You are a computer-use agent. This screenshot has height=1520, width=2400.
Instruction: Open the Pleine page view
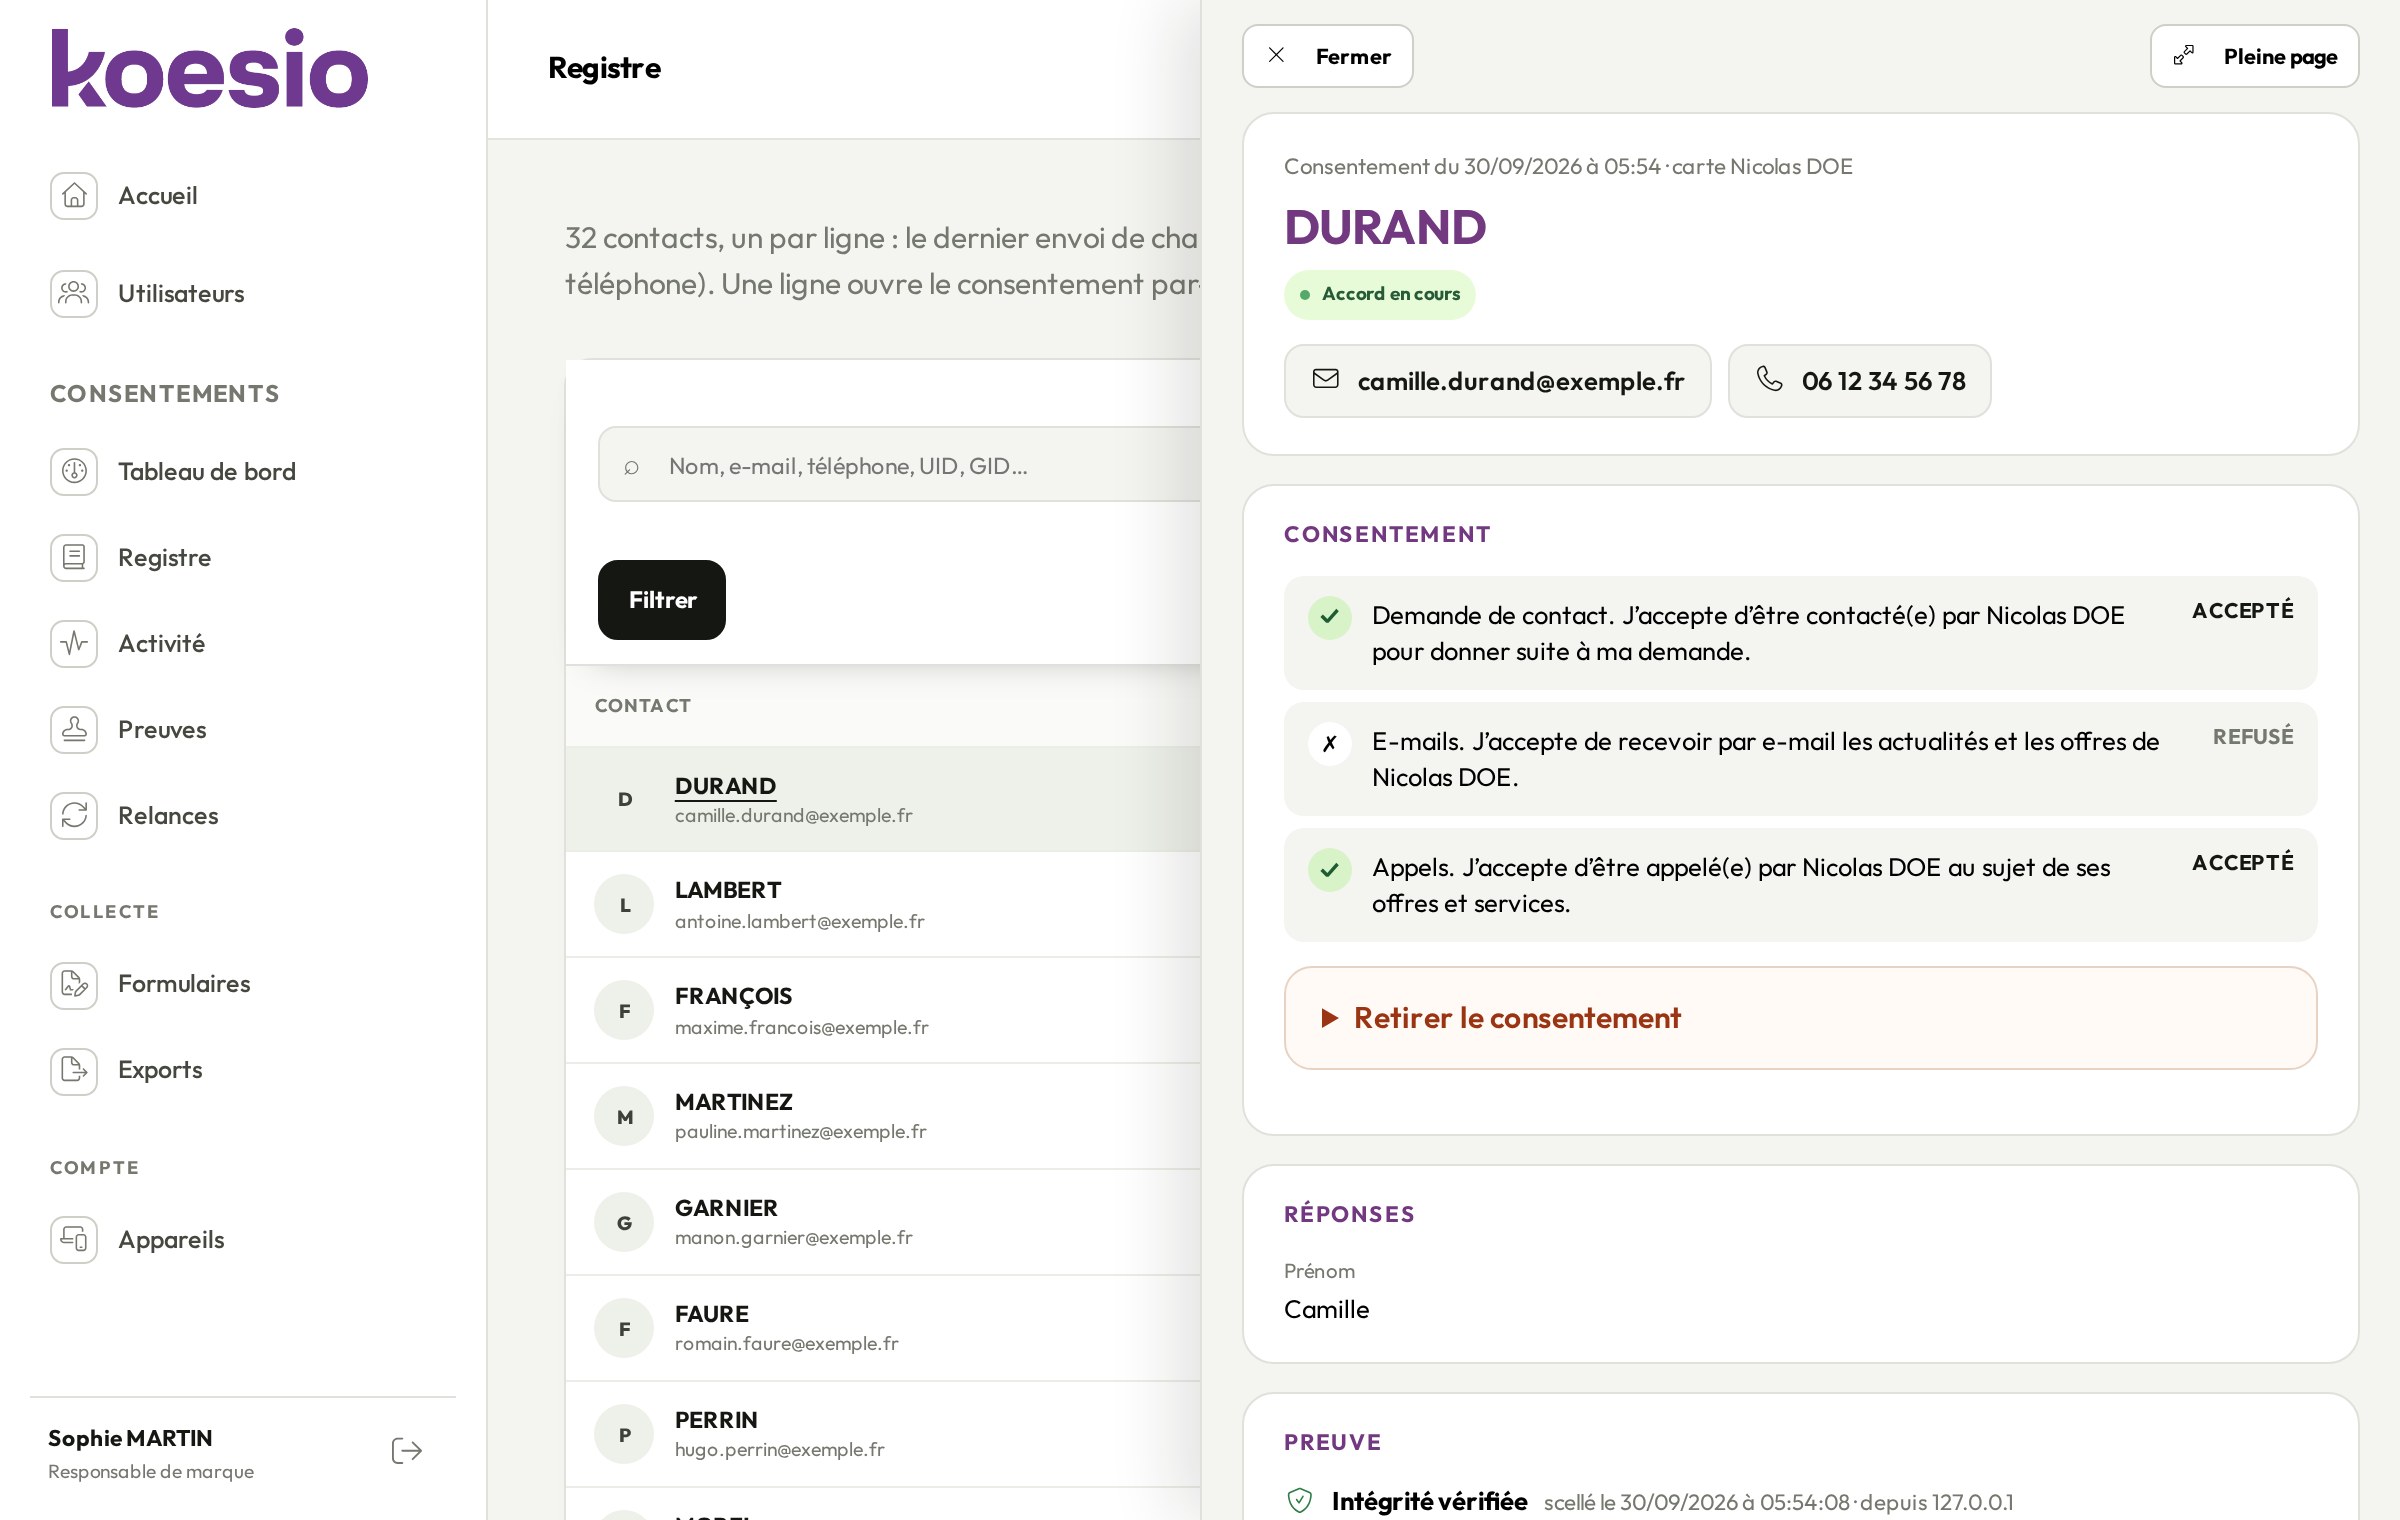click(2254, 56)
